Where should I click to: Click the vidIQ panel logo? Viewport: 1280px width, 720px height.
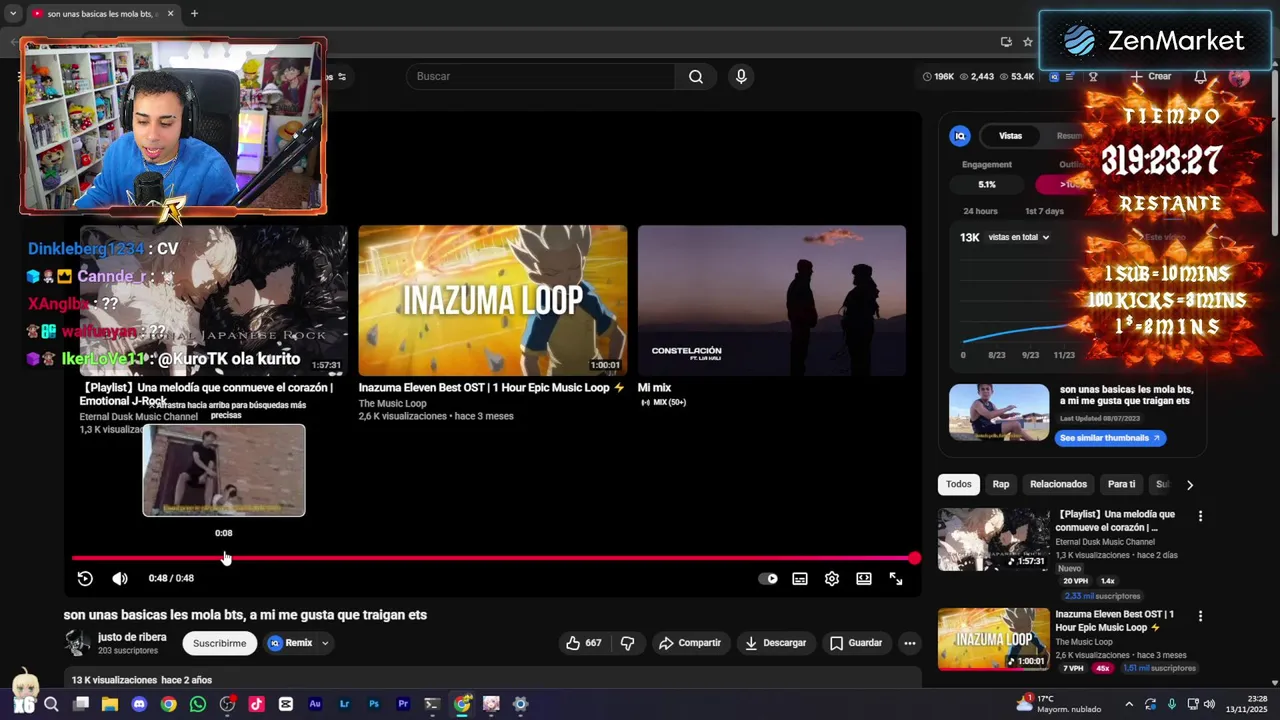point(960,136)
